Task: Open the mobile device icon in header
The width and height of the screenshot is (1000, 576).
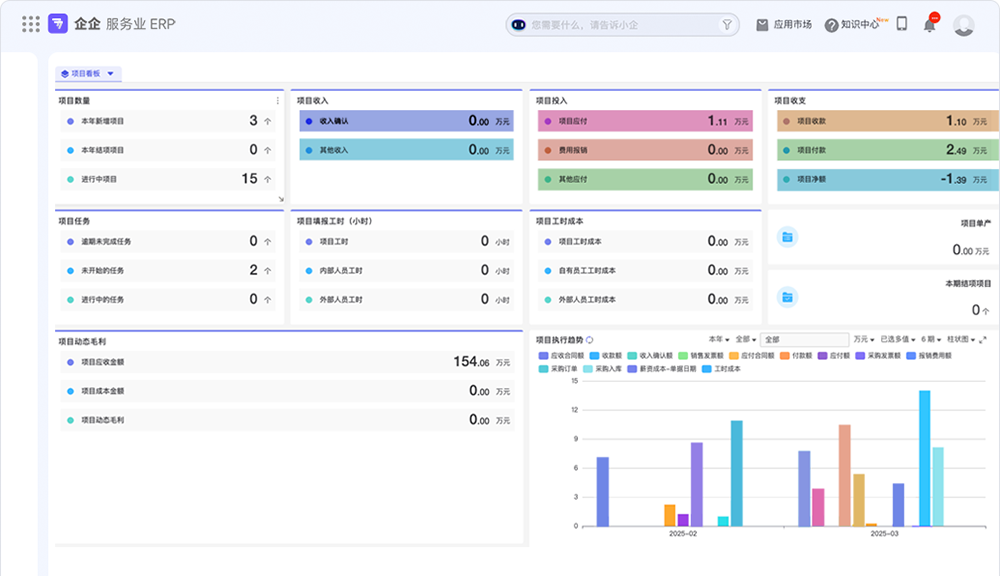Action: [902, 24]
